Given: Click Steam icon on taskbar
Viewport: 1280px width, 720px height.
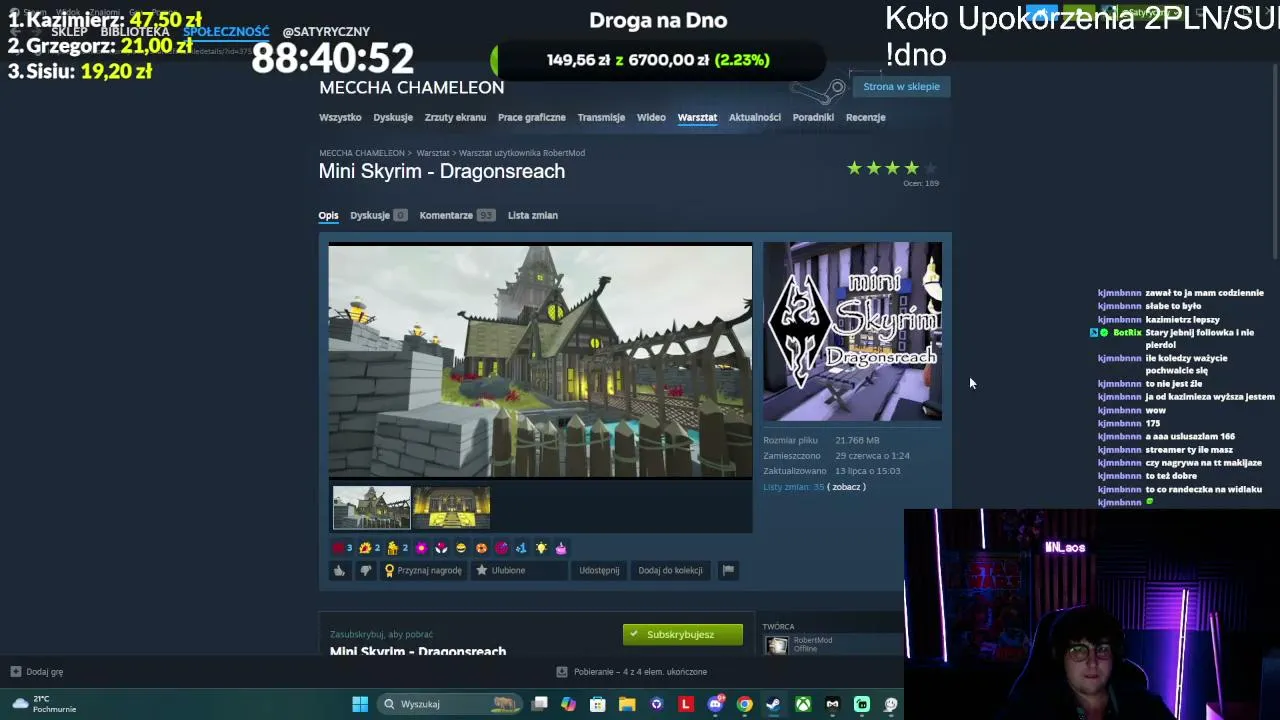Looking at the screenshot, I should (x=774, y=704).
